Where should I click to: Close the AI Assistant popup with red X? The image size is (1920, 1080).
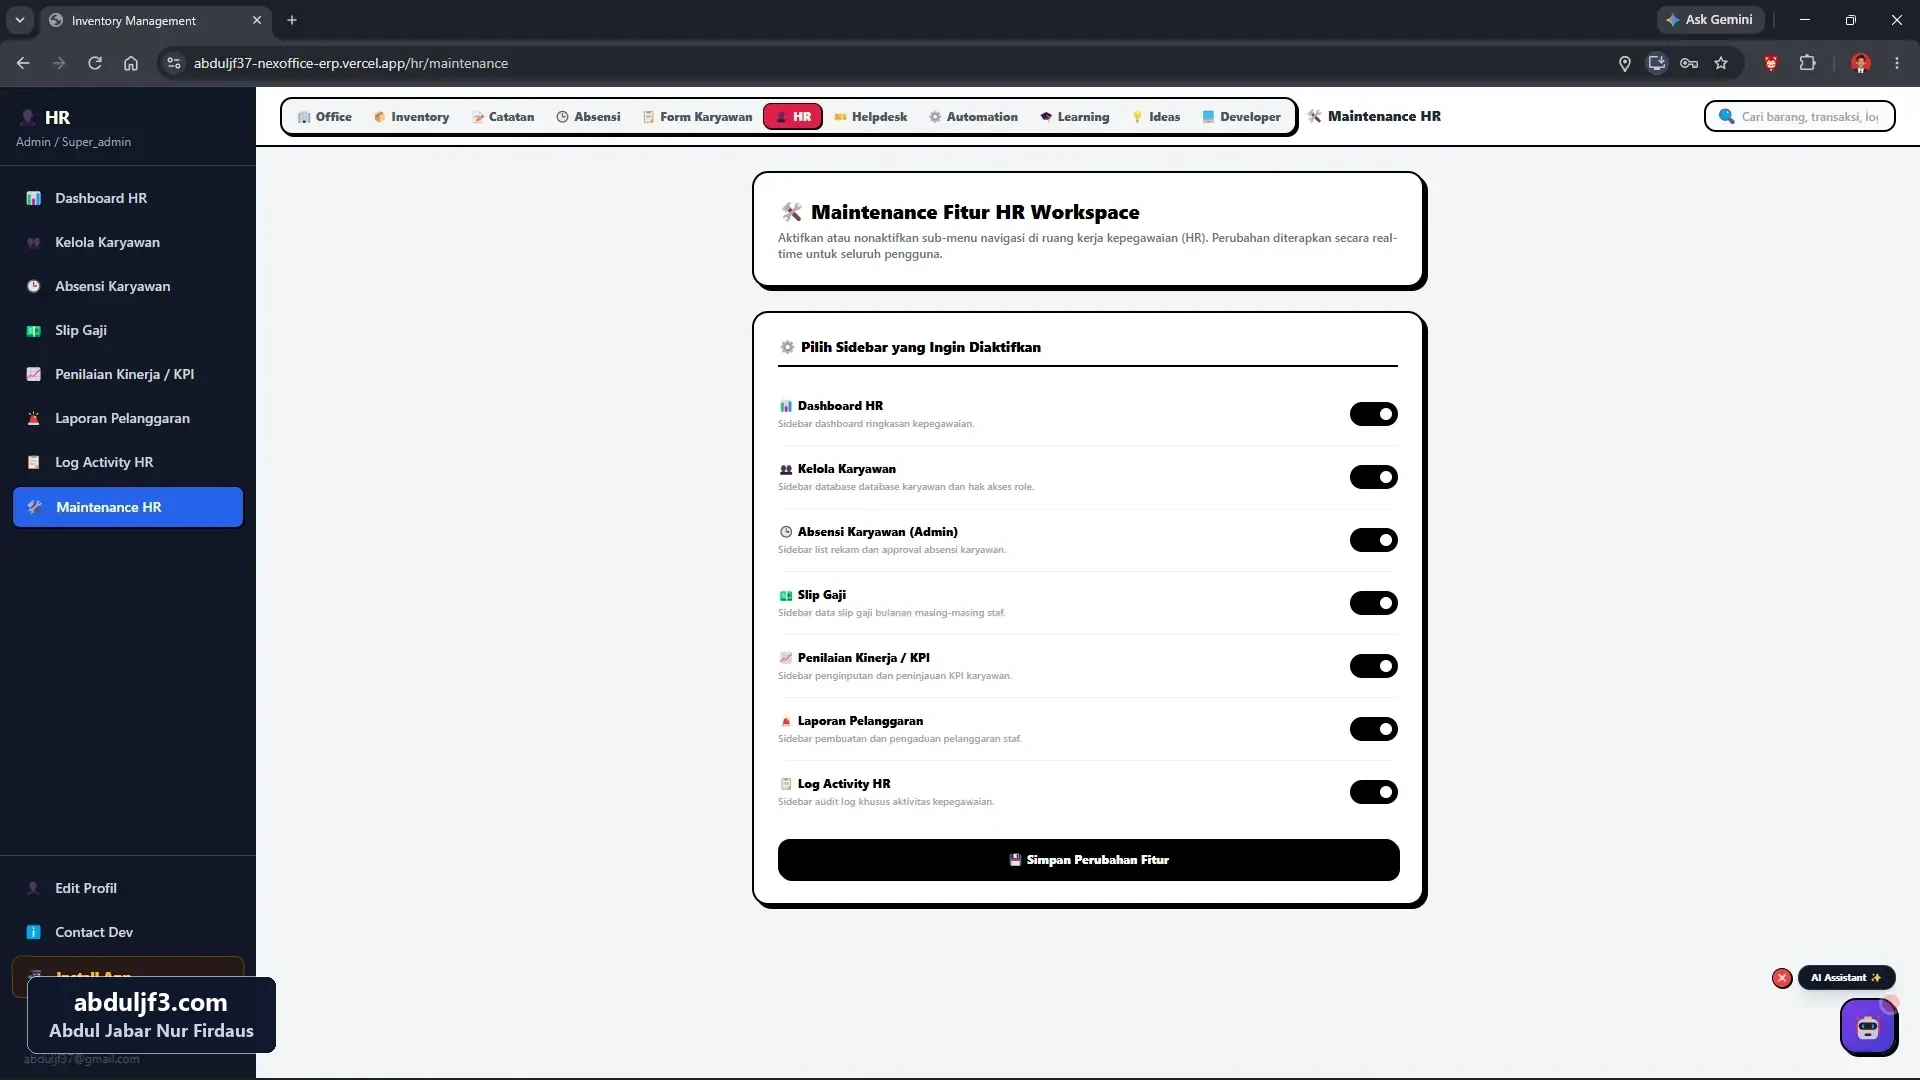pos(1782,978)
